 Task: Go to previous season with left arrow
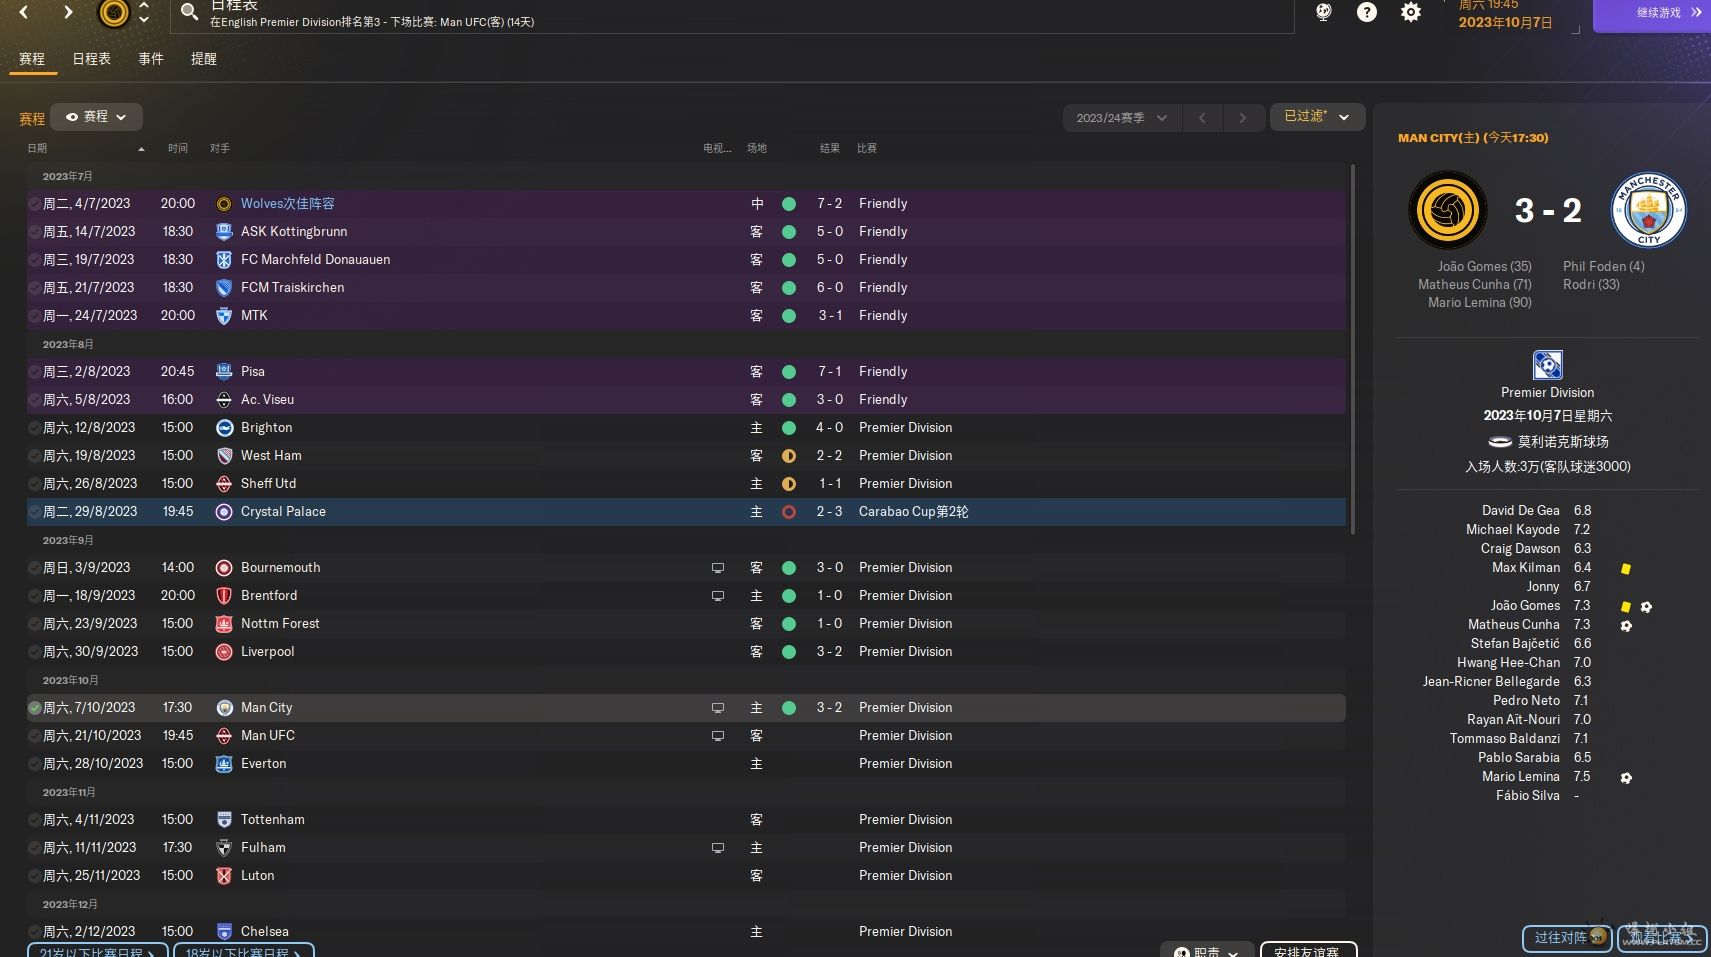click(x=1202, y=118)
